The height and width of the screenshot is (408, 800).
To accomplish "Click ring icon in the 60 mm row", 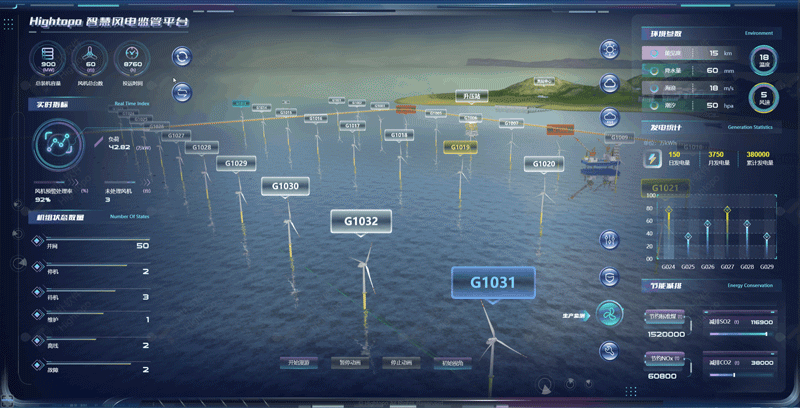I will pyautogui.click(x=654, y=70).
